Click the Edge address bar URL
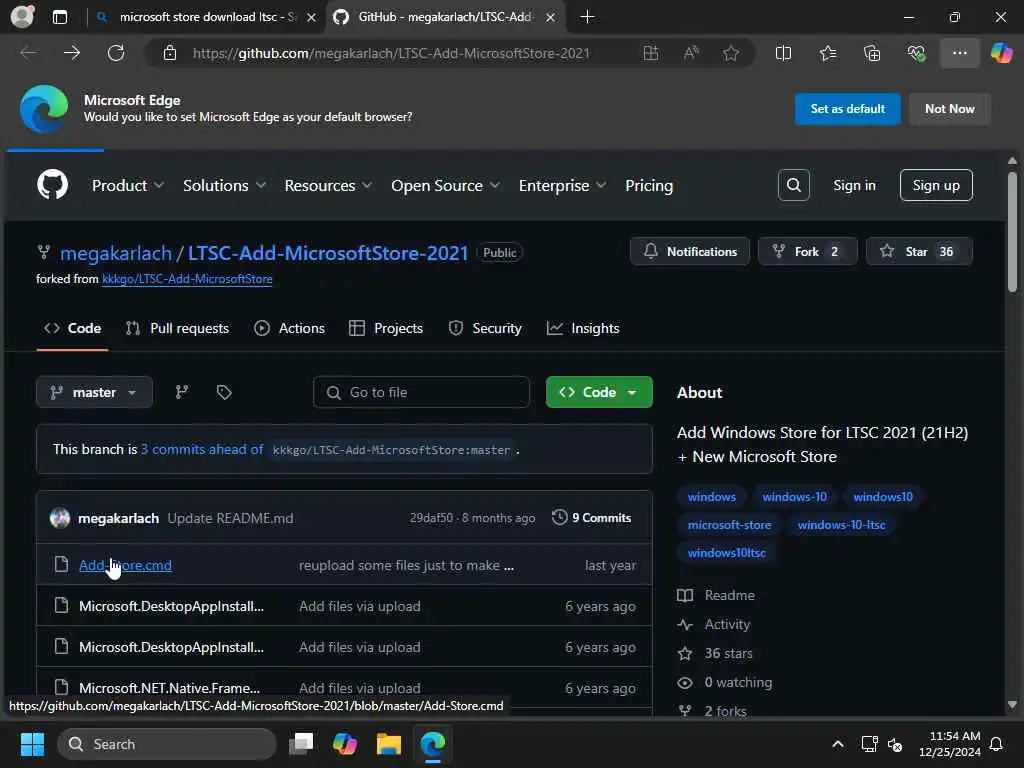1024x768 pixels. 391,53
